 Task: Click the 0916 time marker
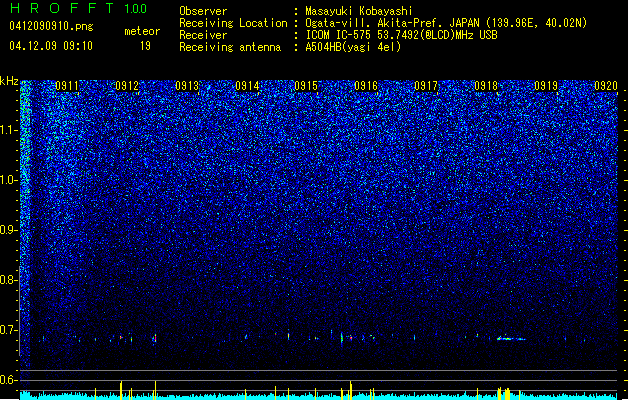click(x=366, y=86)
